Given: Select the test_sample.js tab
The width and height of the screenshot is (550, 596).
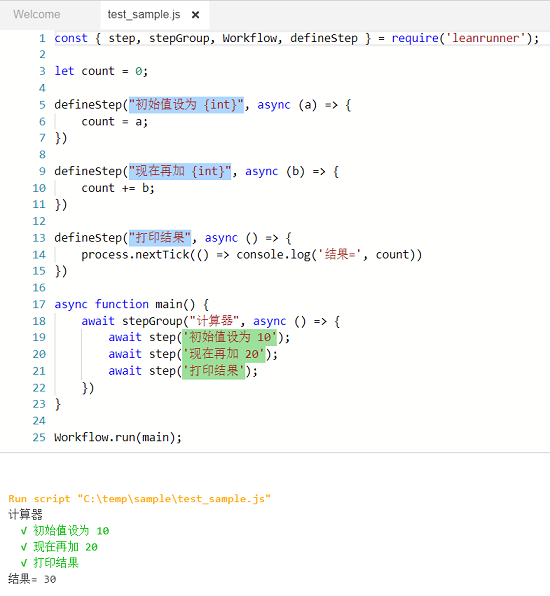Looking at the screenshot, I should [144, 14].
